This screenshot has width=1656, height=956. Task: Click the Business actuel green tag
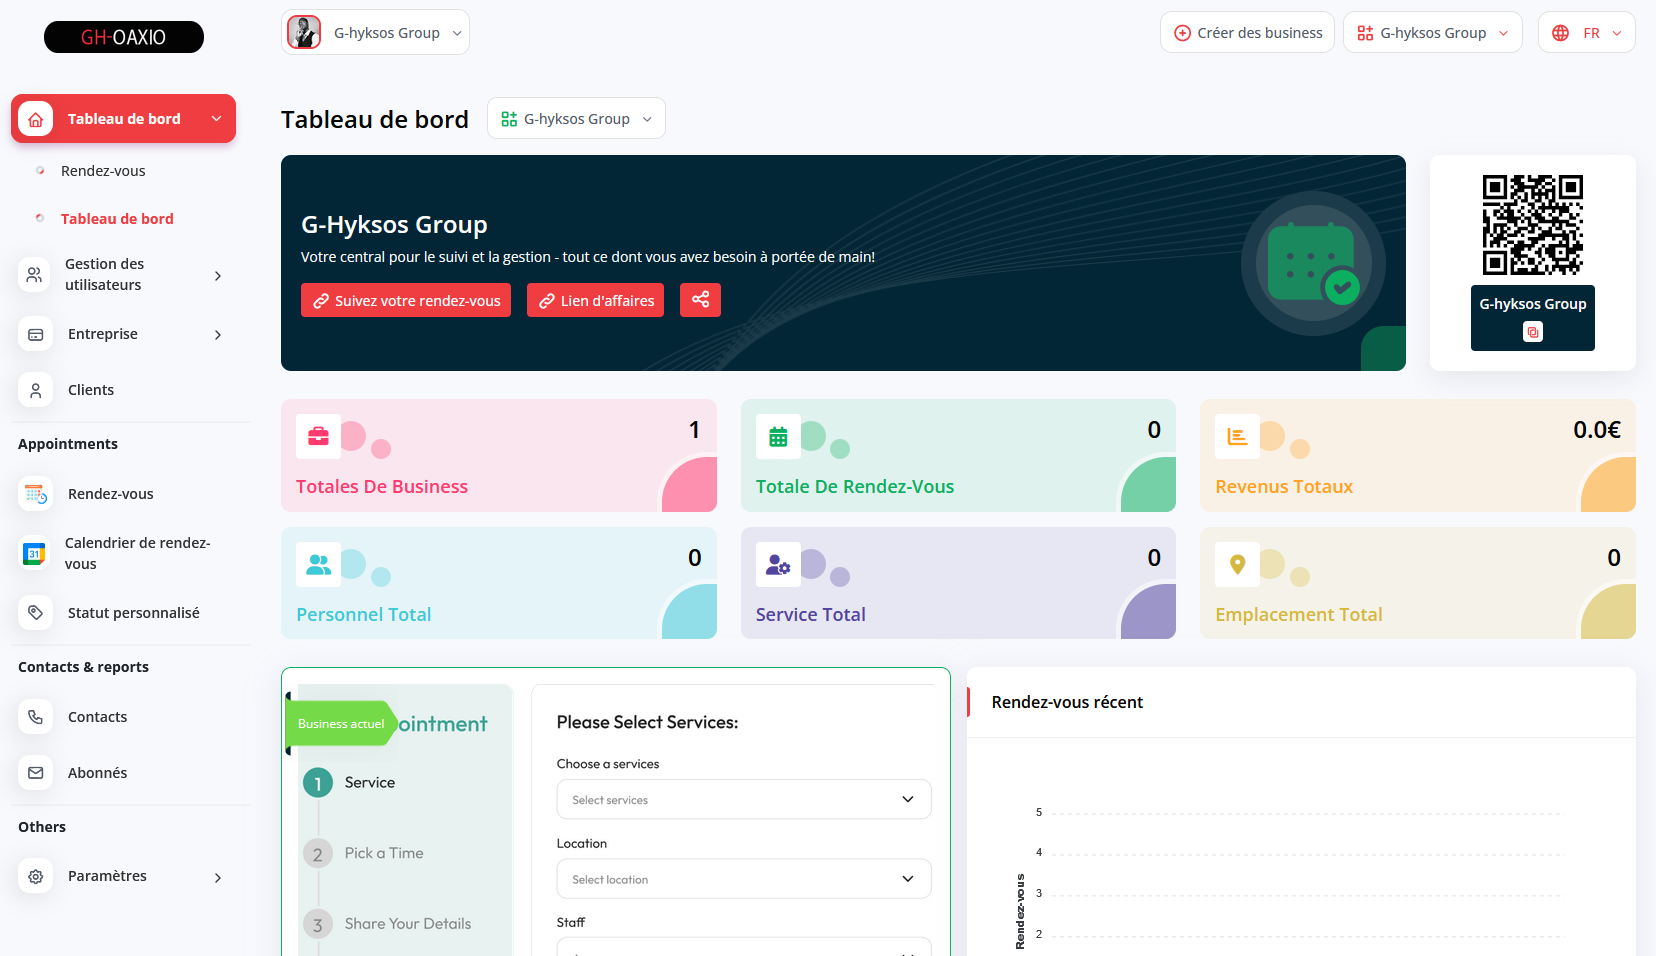click(x=341, y=724)
